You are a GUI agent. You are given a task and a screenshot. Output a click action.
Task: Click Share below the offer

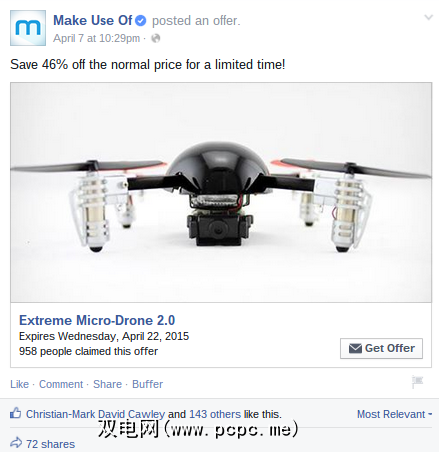click(x=107, y=384)
